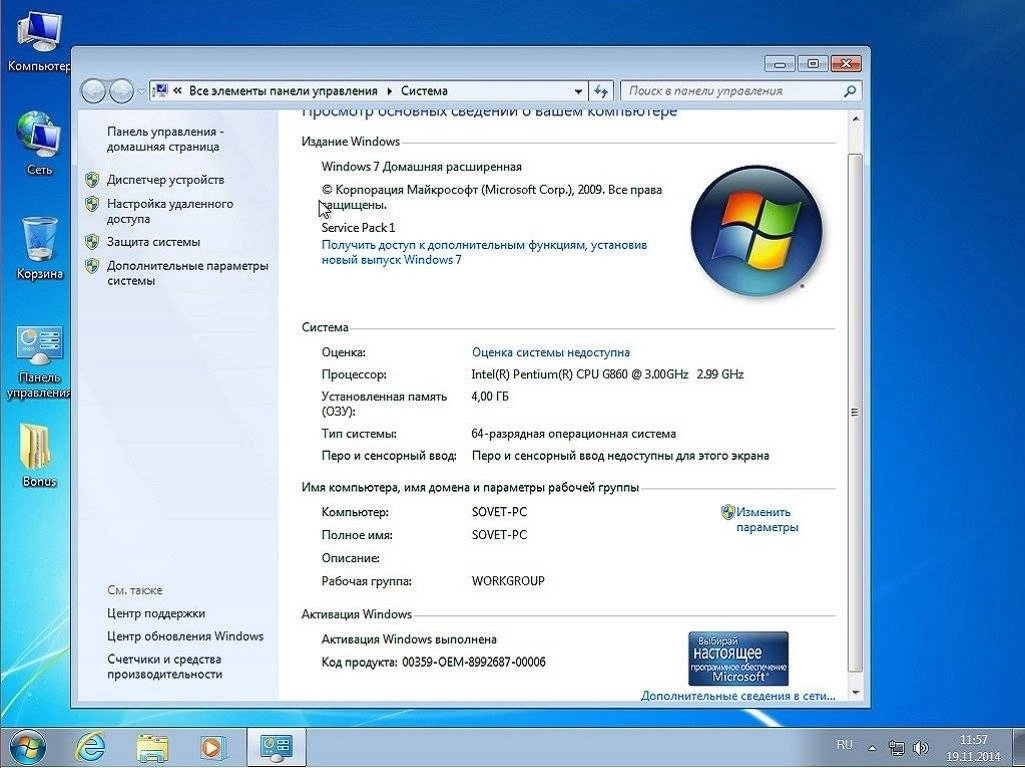
Task: Open the Корзина recycle bin icon
Action: pyautogui.click(x=39, y=248)
